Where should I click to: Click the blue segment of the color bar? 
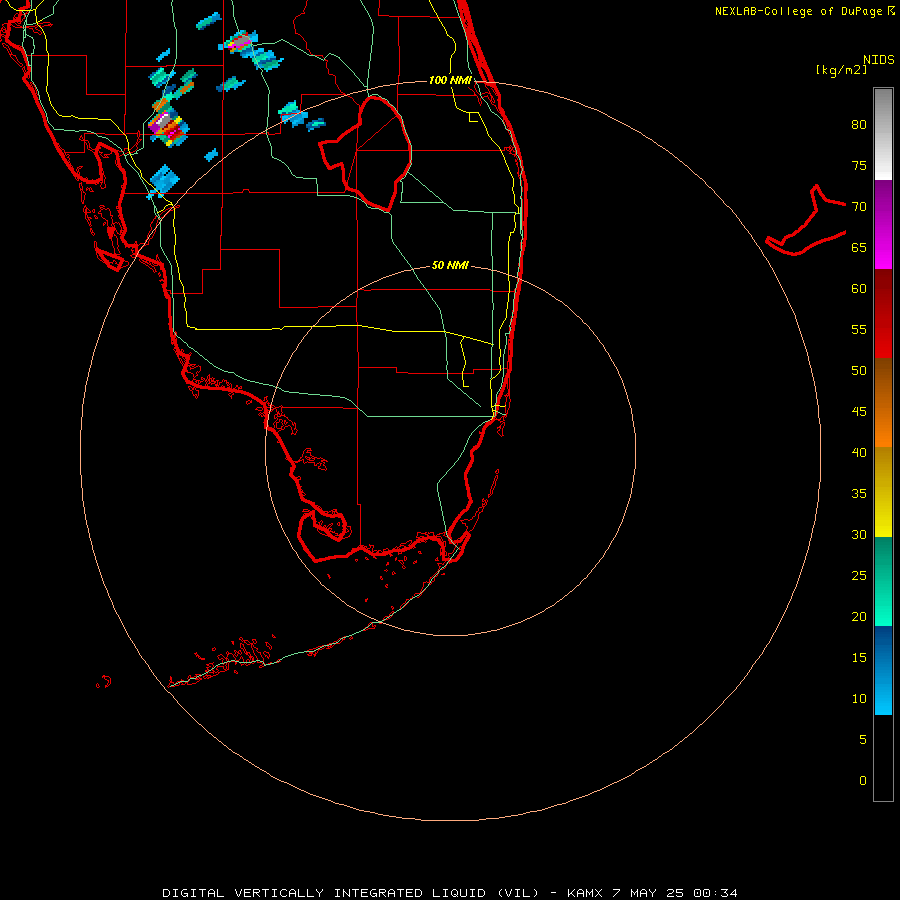point(883,670)
